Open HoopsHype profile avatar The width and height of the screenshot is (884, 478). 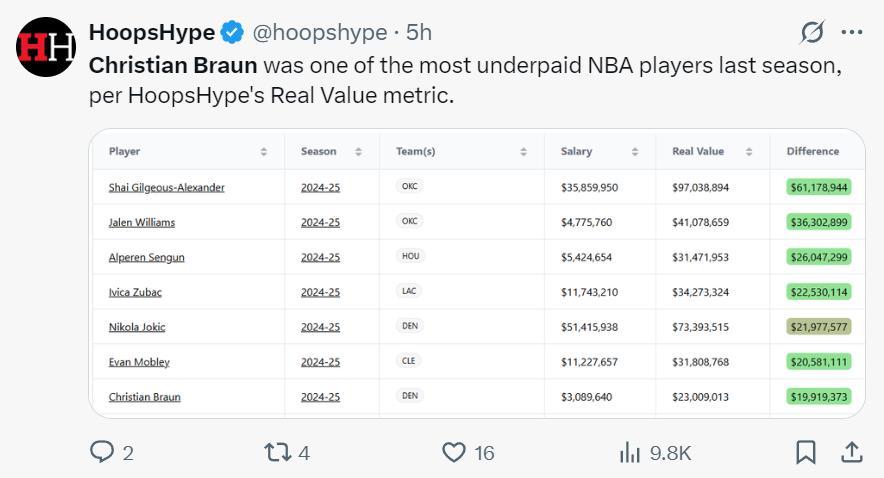coord(46,47)
